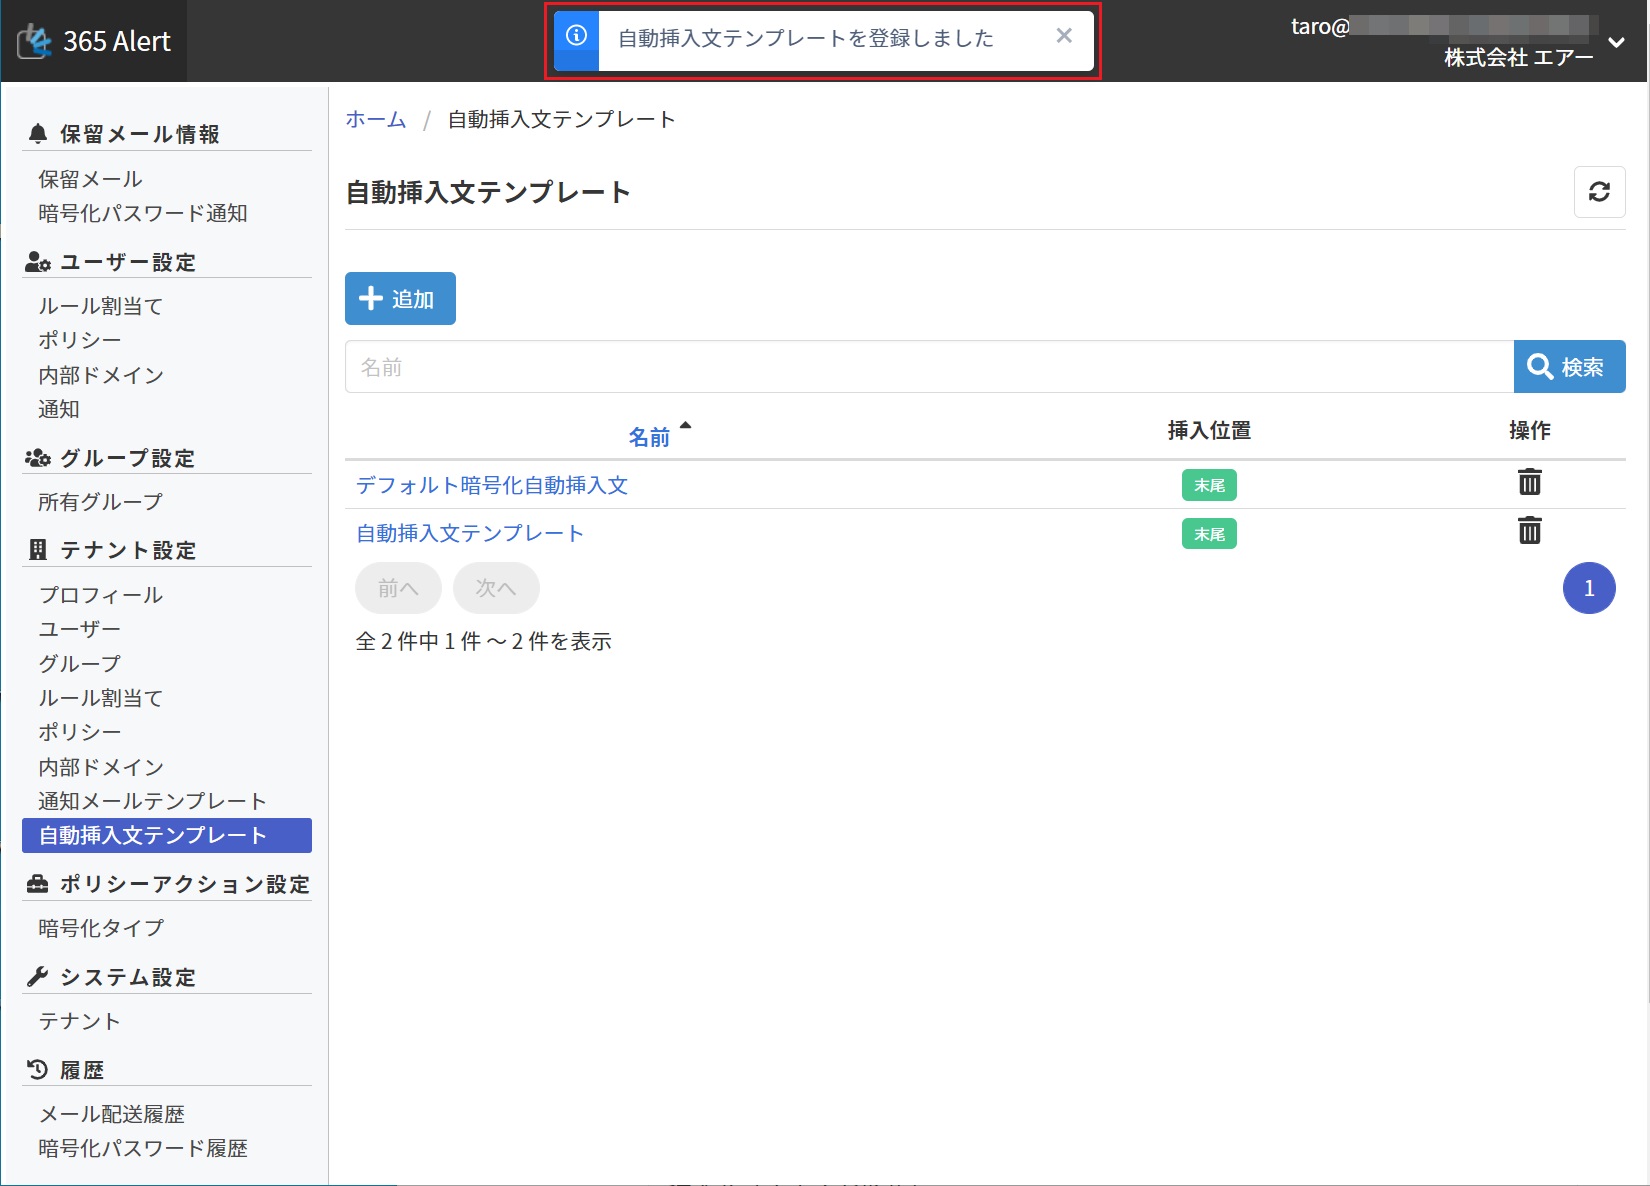Viewport: 1650px width, 1186px height.
Task: Open 保留メール in the sidebar
Action: click(x=90, y=179)
